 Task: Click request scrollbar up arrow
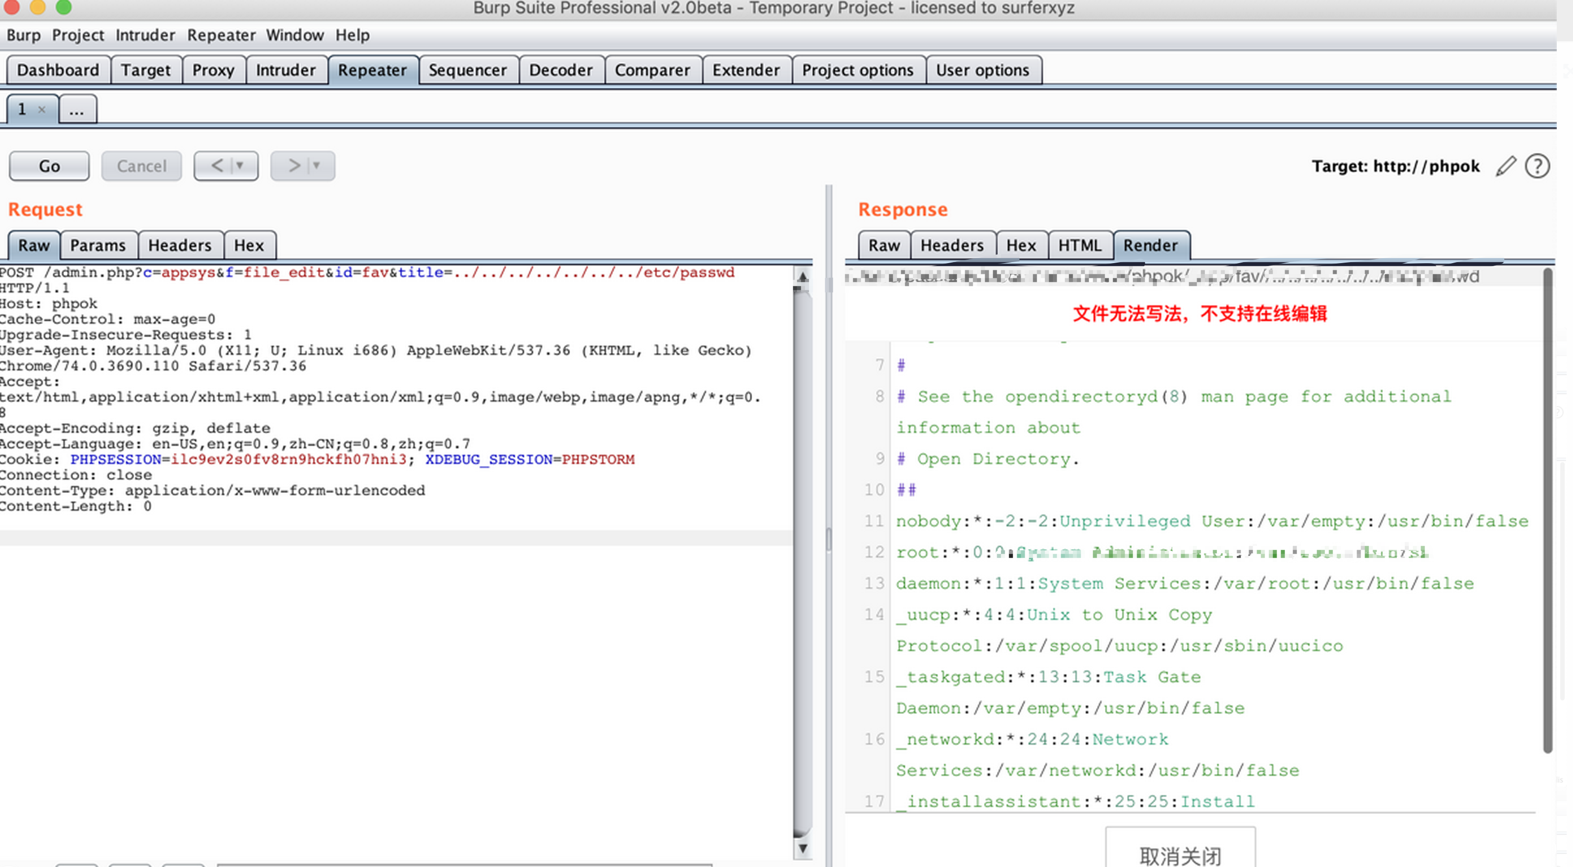click(x=802, y=276)
